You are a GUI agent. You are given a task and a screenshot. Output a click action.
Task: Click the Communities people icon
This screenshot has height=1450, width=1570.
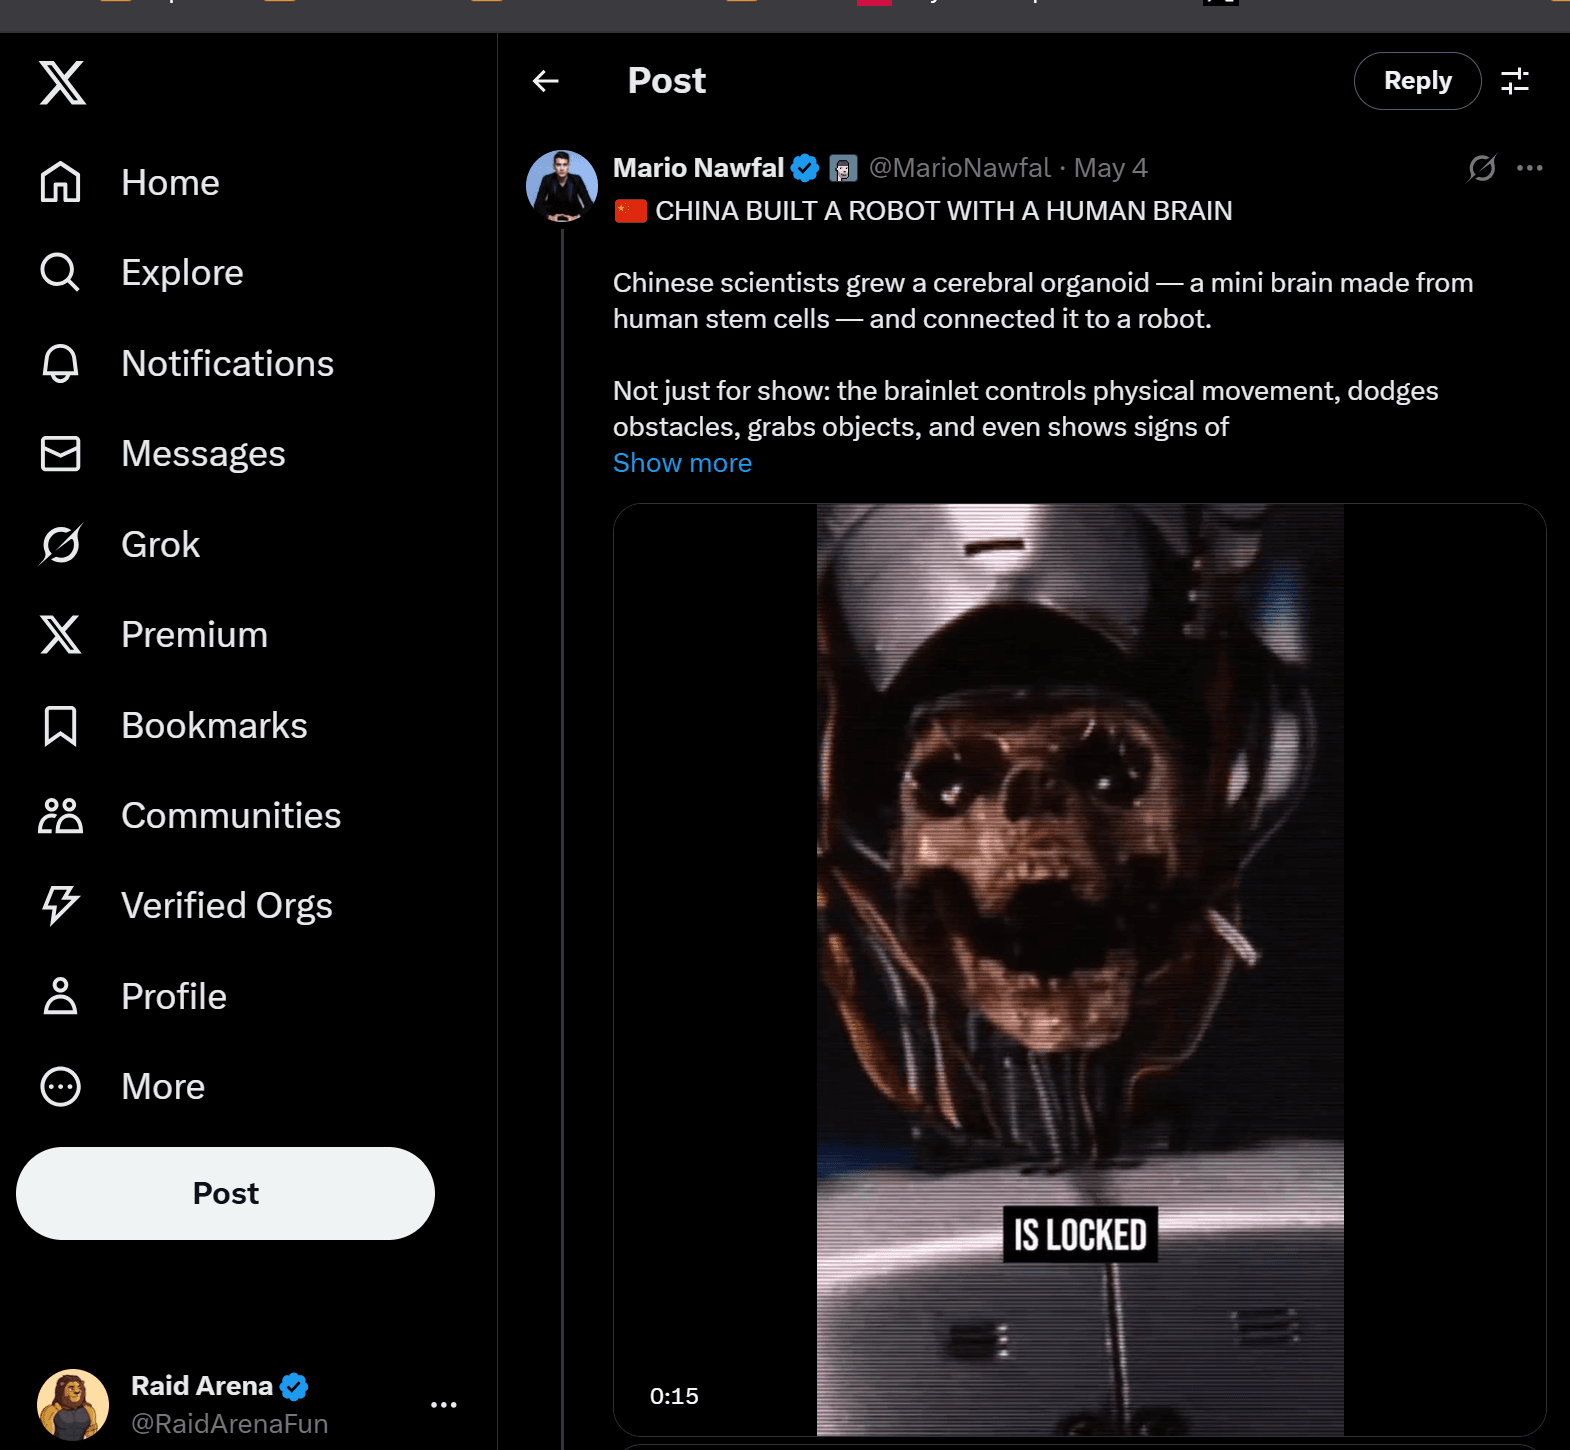click(60, 815)
